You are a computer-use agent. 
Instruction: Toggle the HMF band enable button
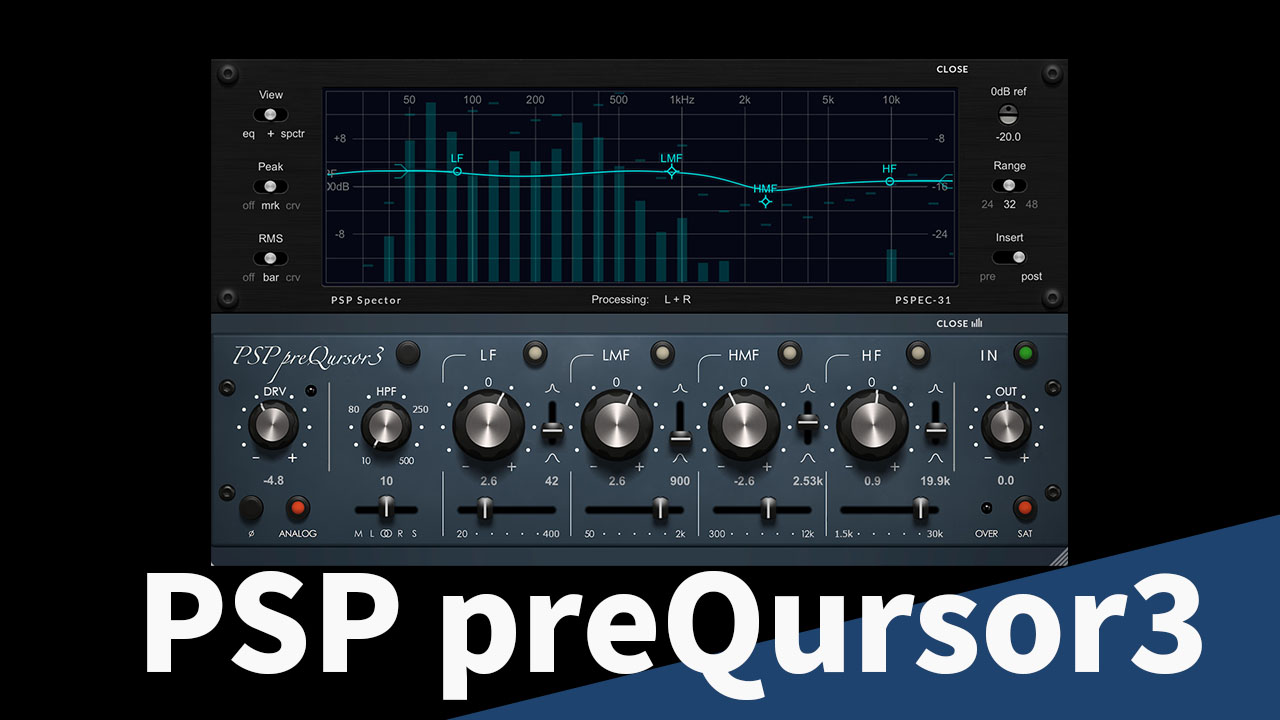pyautogui.click(x=790, y=353)
